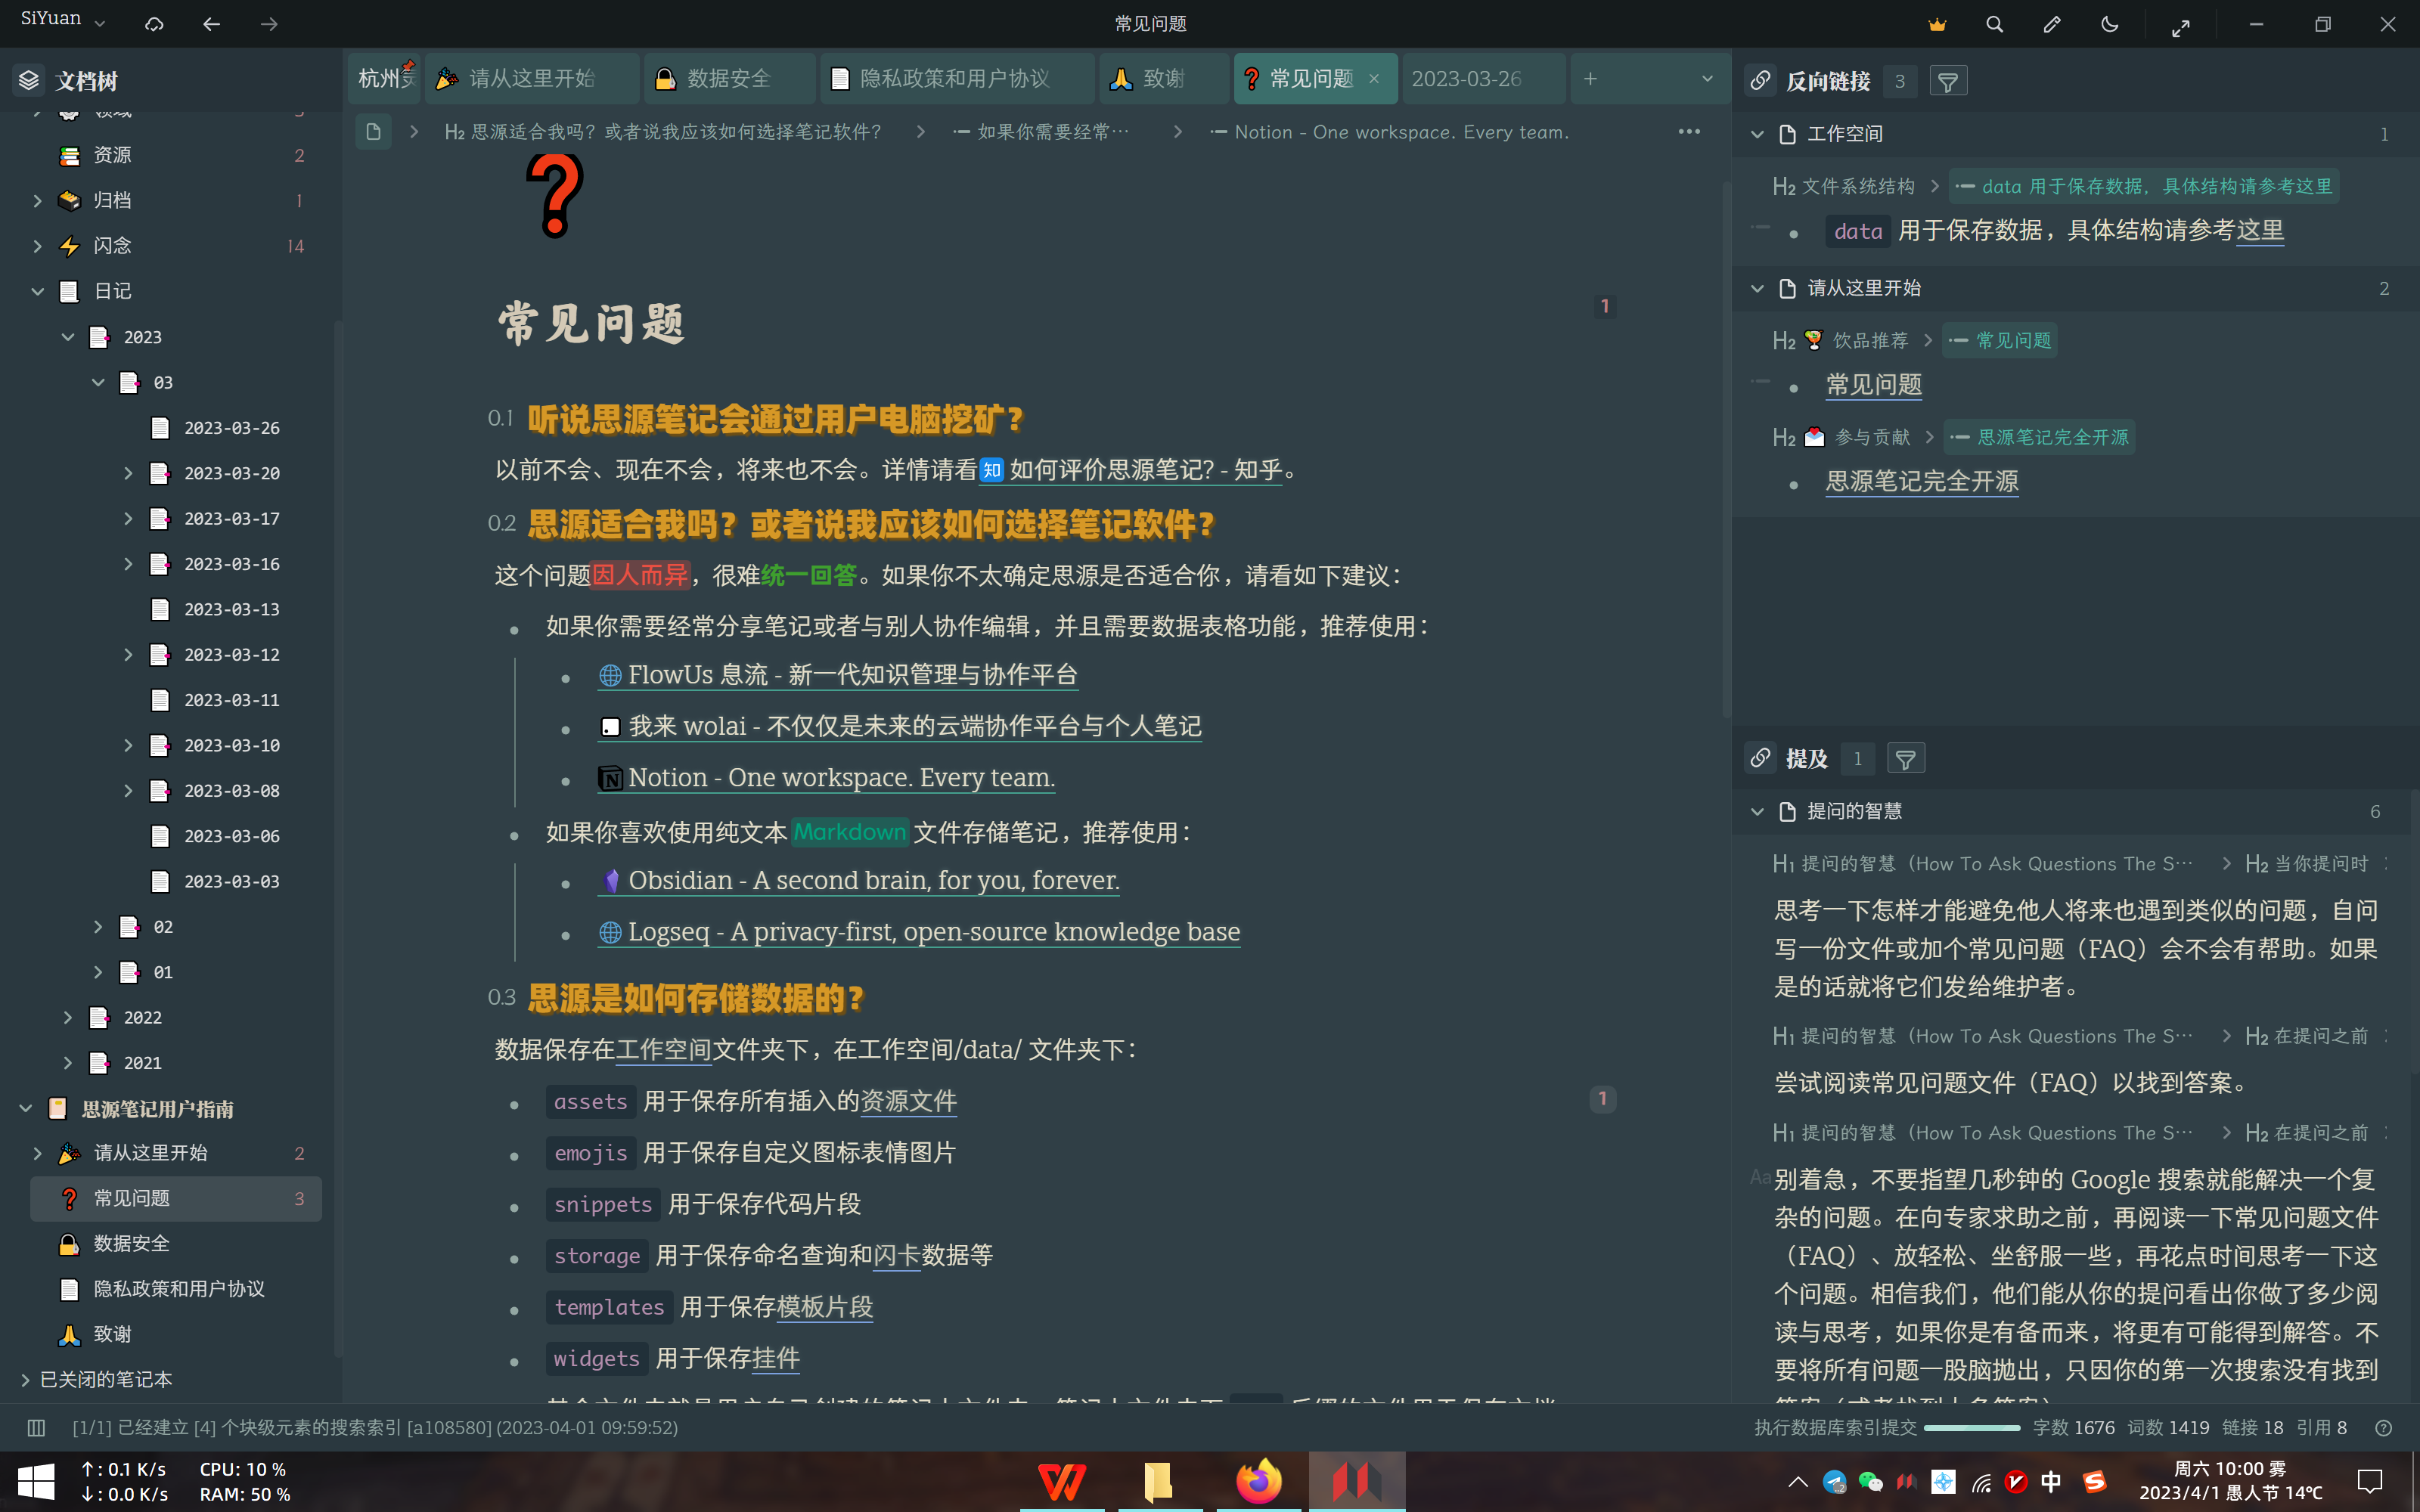Click the 文档树 icon at sidebar top
2420x1512 pixels.
[27, 80]
